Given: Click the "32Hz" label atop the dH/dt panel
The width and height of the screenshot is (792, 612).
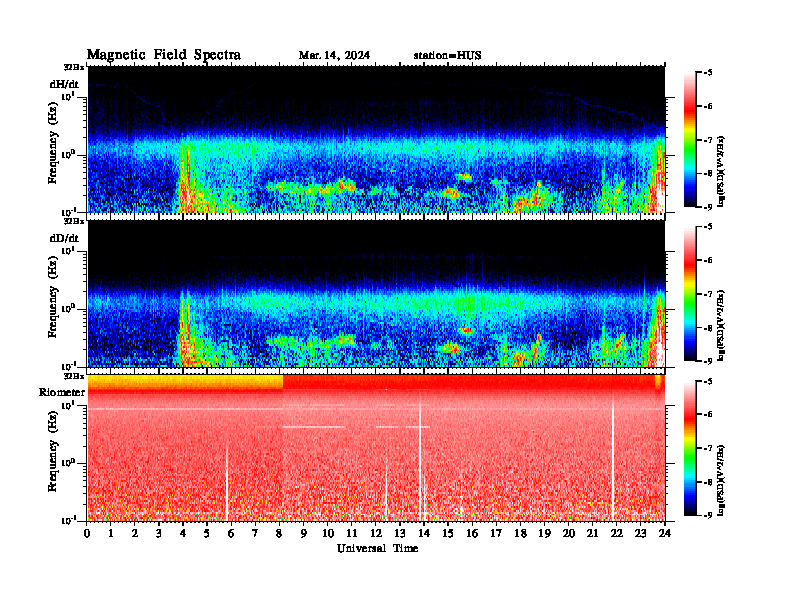Looking at the screenshot, I should click(x=74, y=67).
